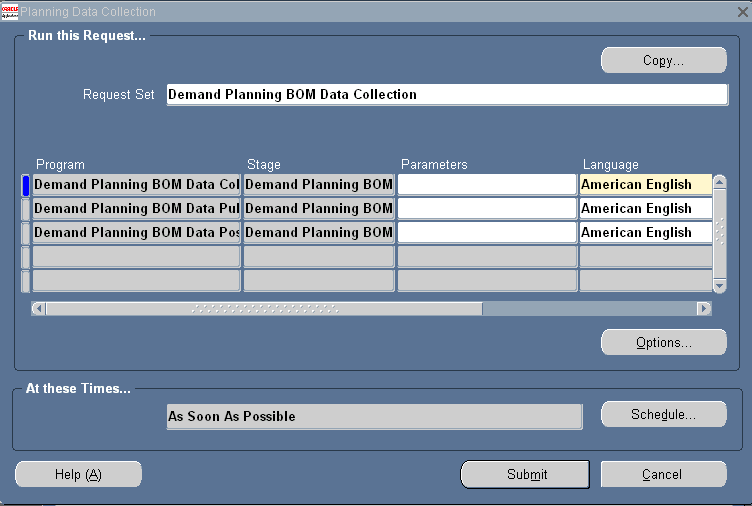The image size is (752, 506).
Task: Click horizontal scrollbar right arrow
Action: (x=704, y=308)
